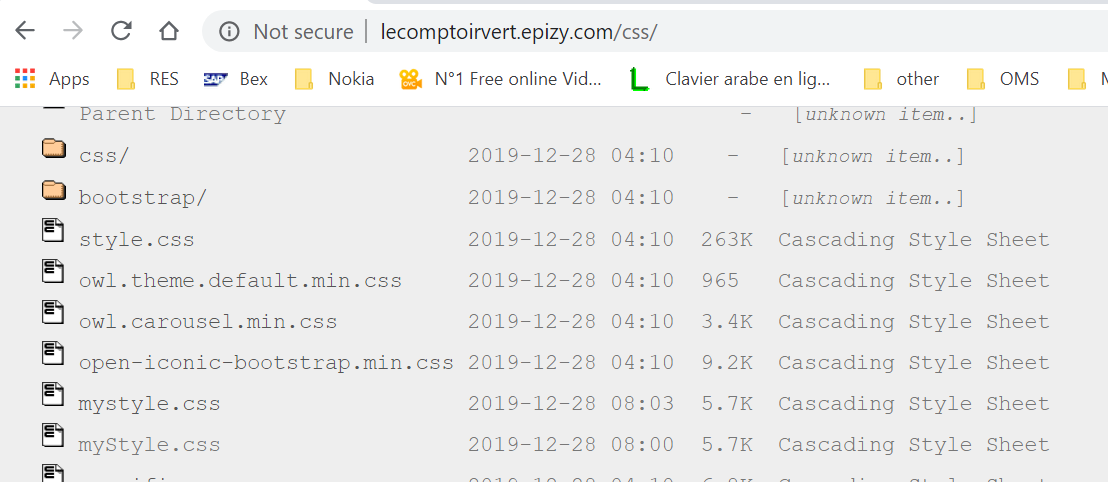The height and width of the screenshot is (482, 1108).
Task: Open the Apps grid shortcut
Action: tap(52, 79)
